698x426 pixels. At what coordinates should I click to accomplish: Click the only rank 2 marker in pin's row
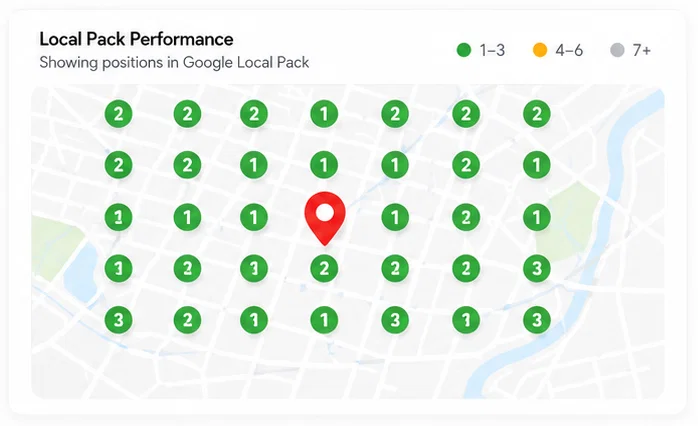point(466,217)
